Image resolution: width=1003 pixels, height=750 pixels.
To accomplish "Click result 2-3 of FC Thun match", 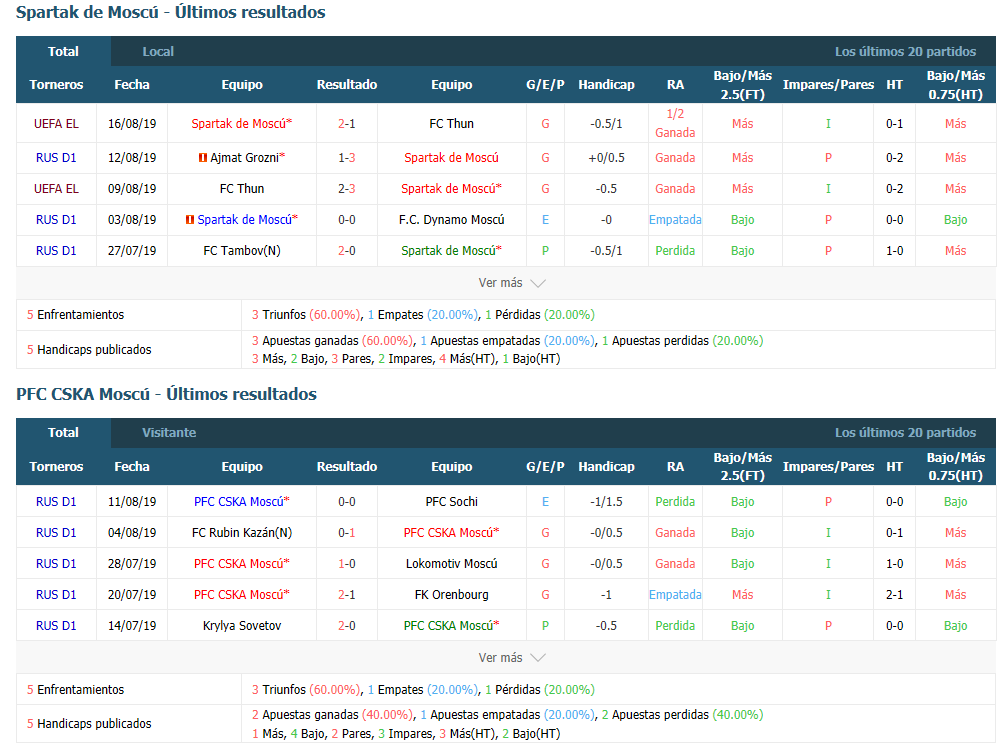I will pyautogui.click(x=347, y=189).
